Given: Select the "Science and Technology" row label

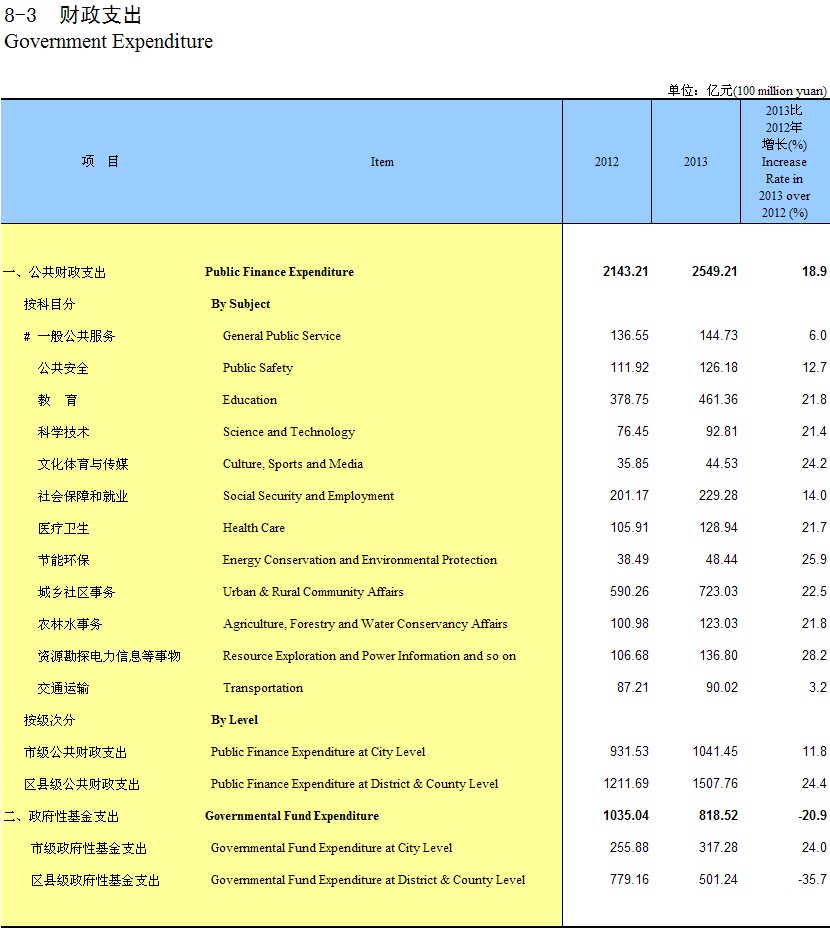Looking at the screenshot, I should coord(288,432).
